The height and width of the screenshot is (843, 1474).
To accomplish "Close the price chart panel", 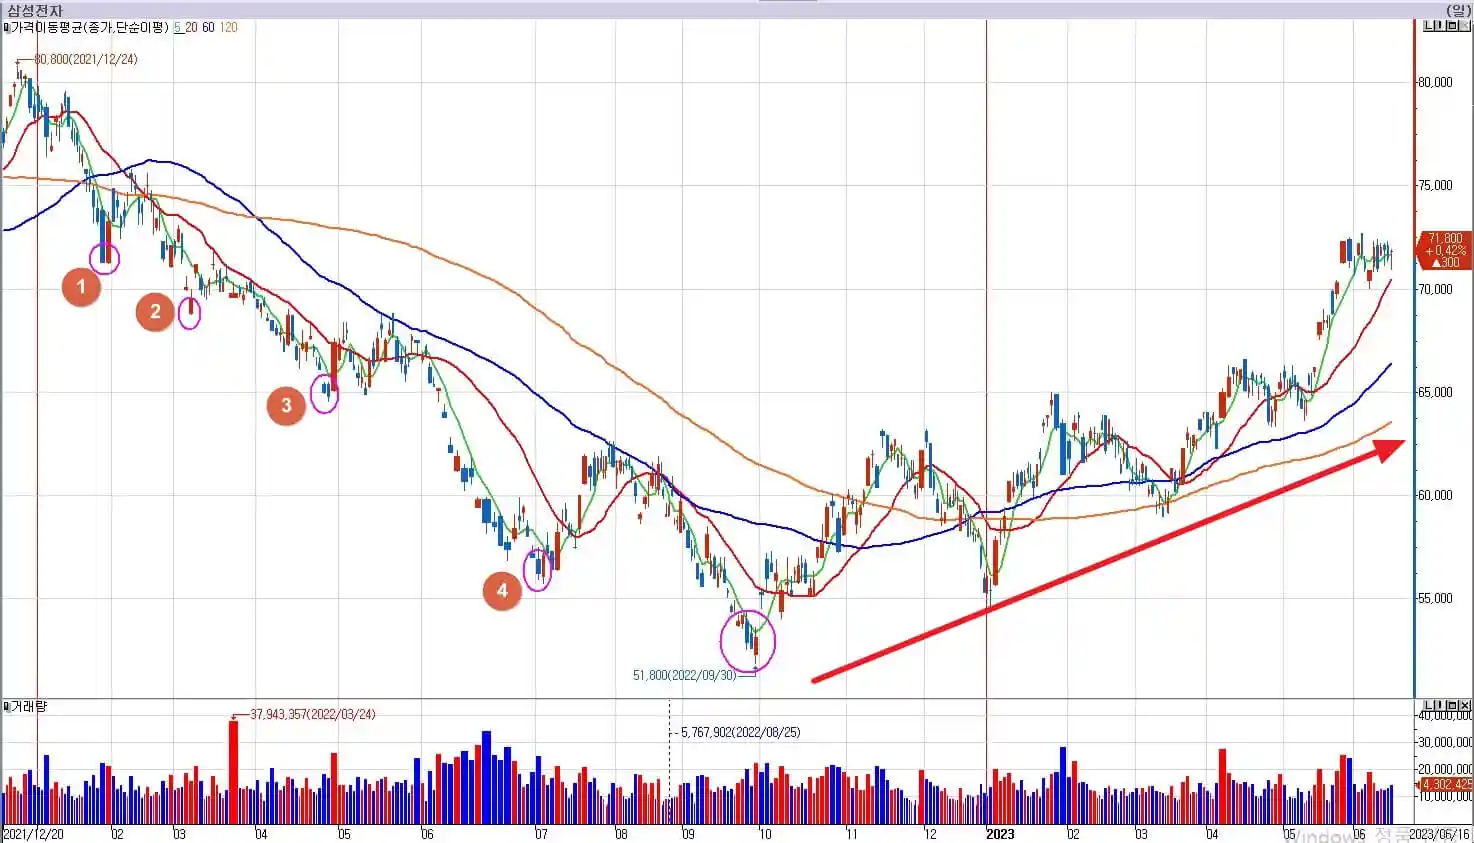I will tap(1465, 26).
